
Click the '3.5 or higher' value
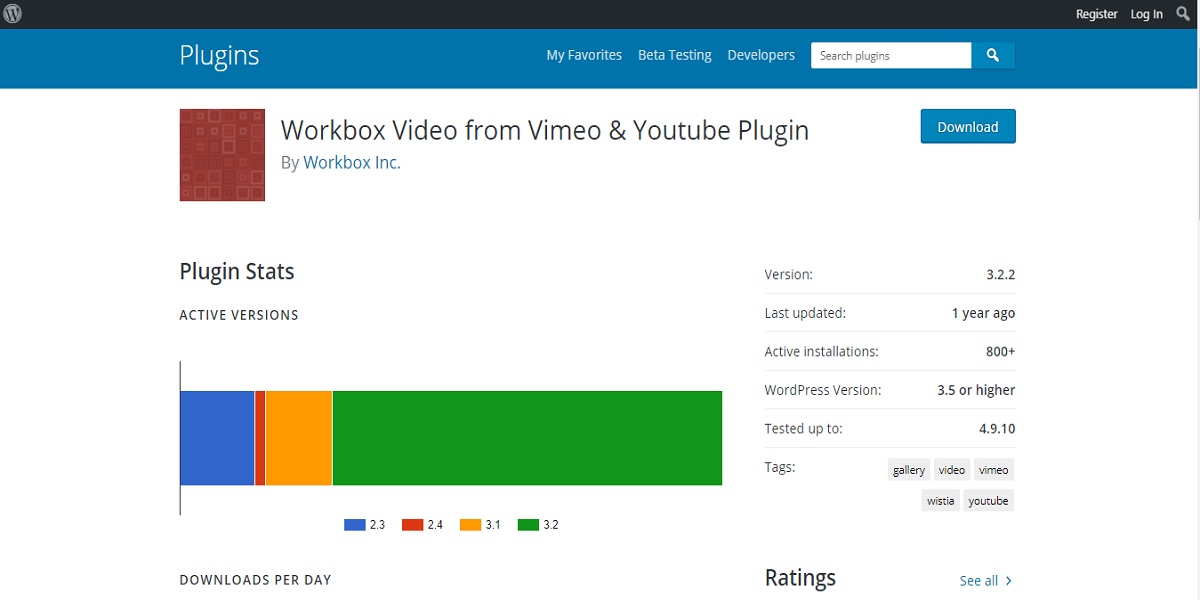click(x=976, y=390)
